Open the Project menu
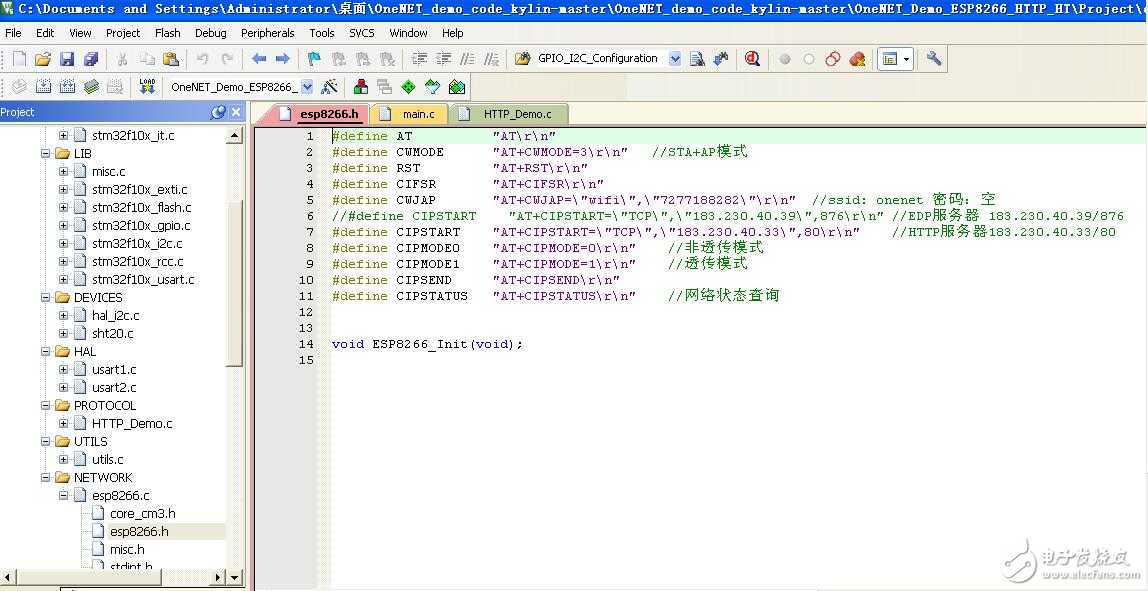Screen dimensions: 1148x591 [x=123, y=33]
